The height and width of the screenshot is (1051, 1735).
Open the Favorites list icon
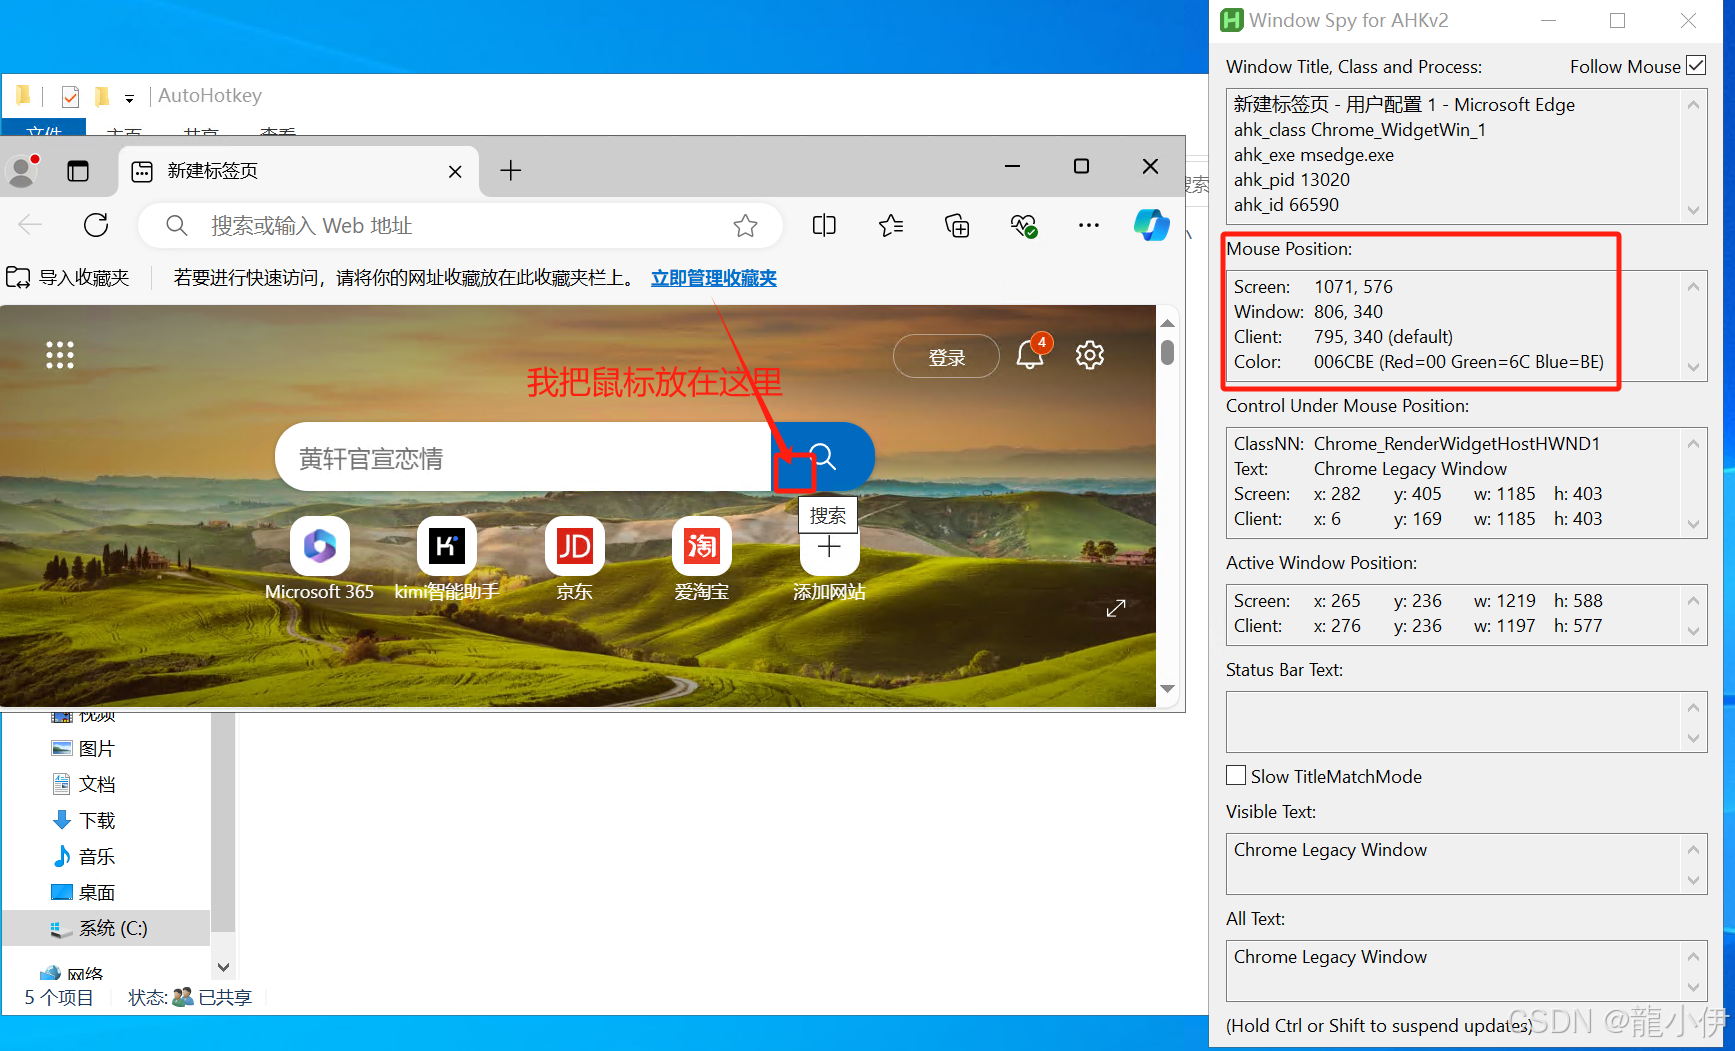(x=891, y=226)
